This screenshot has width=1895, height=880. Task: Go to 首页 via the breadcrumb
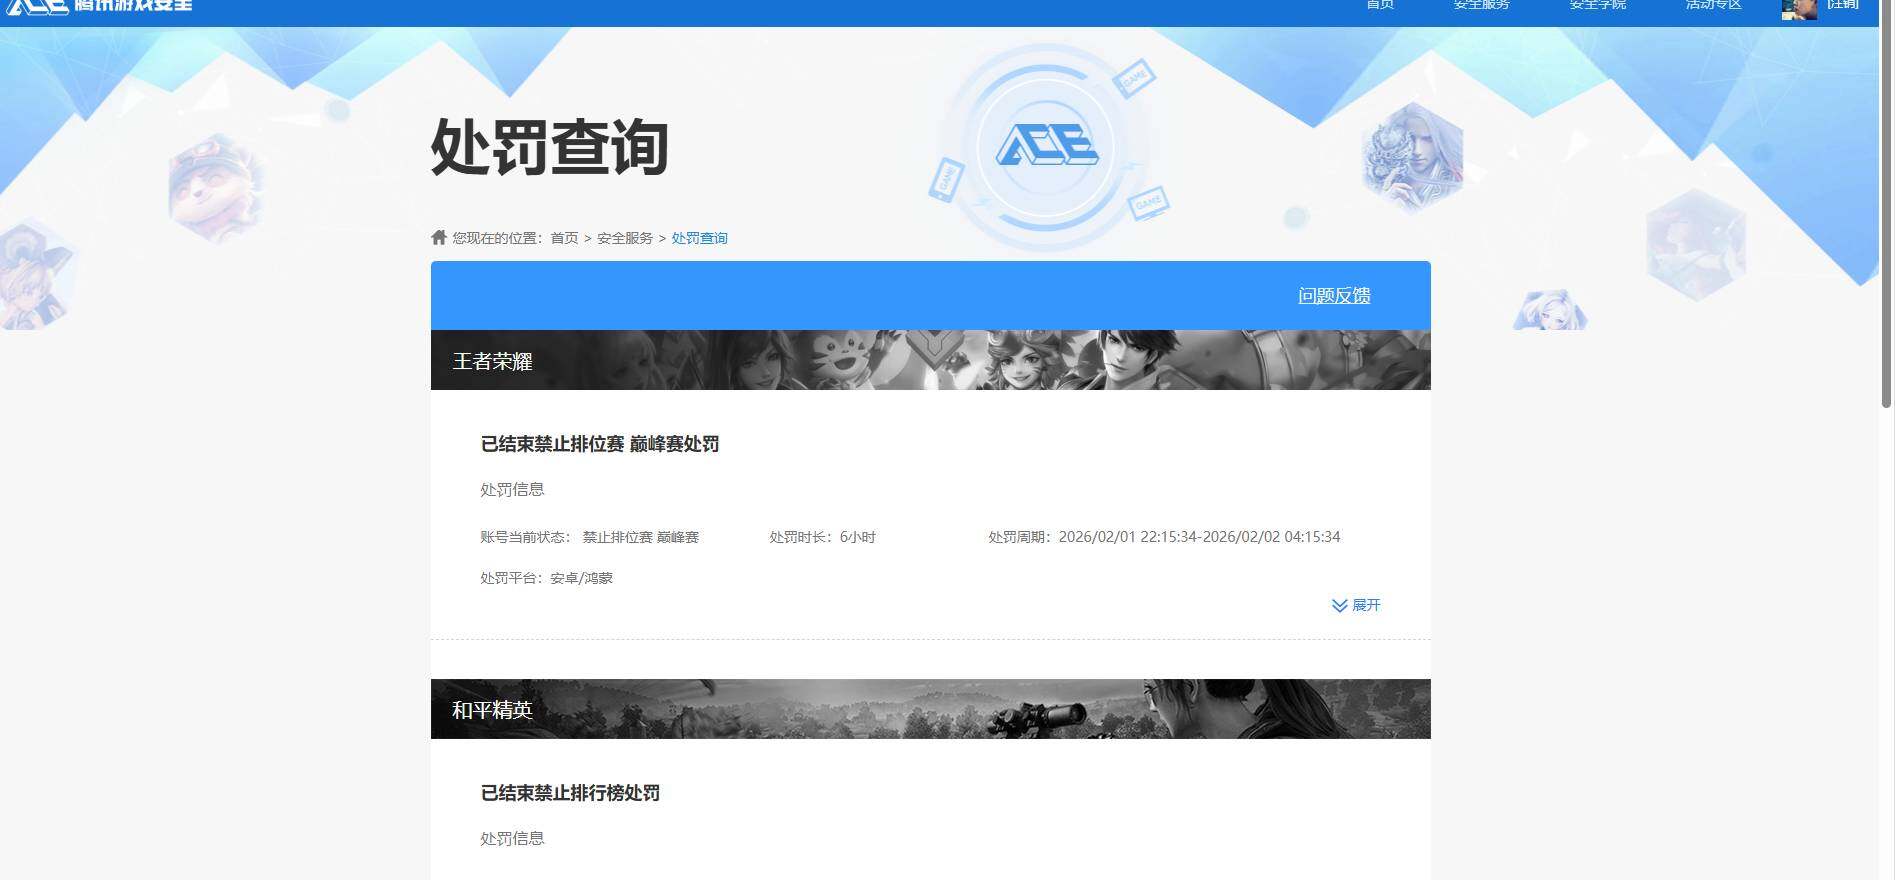click(x=564, y=238)
